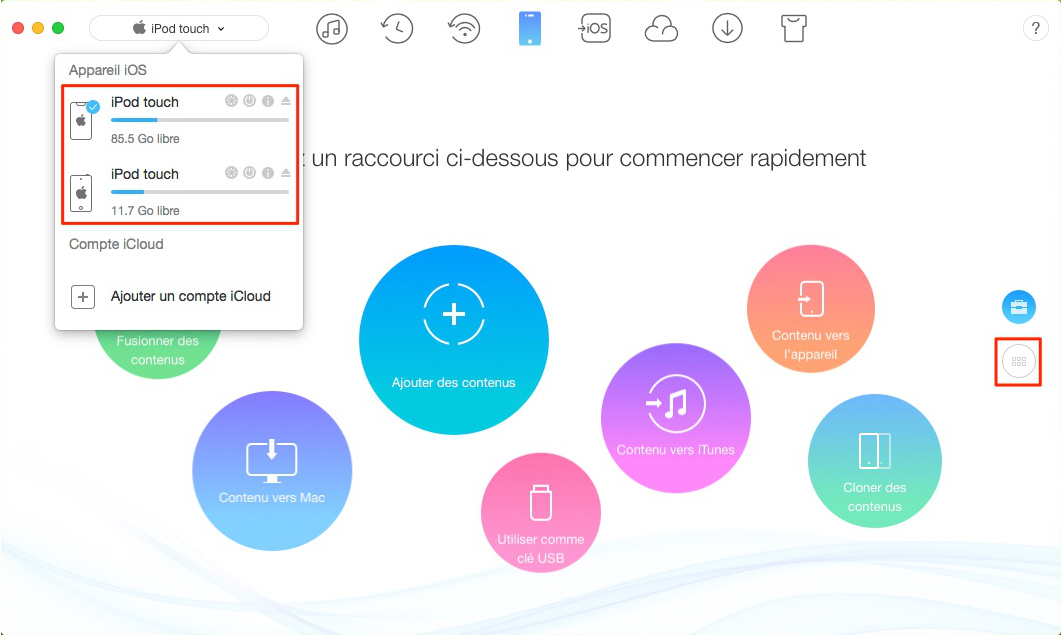The width and height of the screenshot is (1061, 636).
Task: Open the media downloader arrow icon
Action: tap(727, 29)
